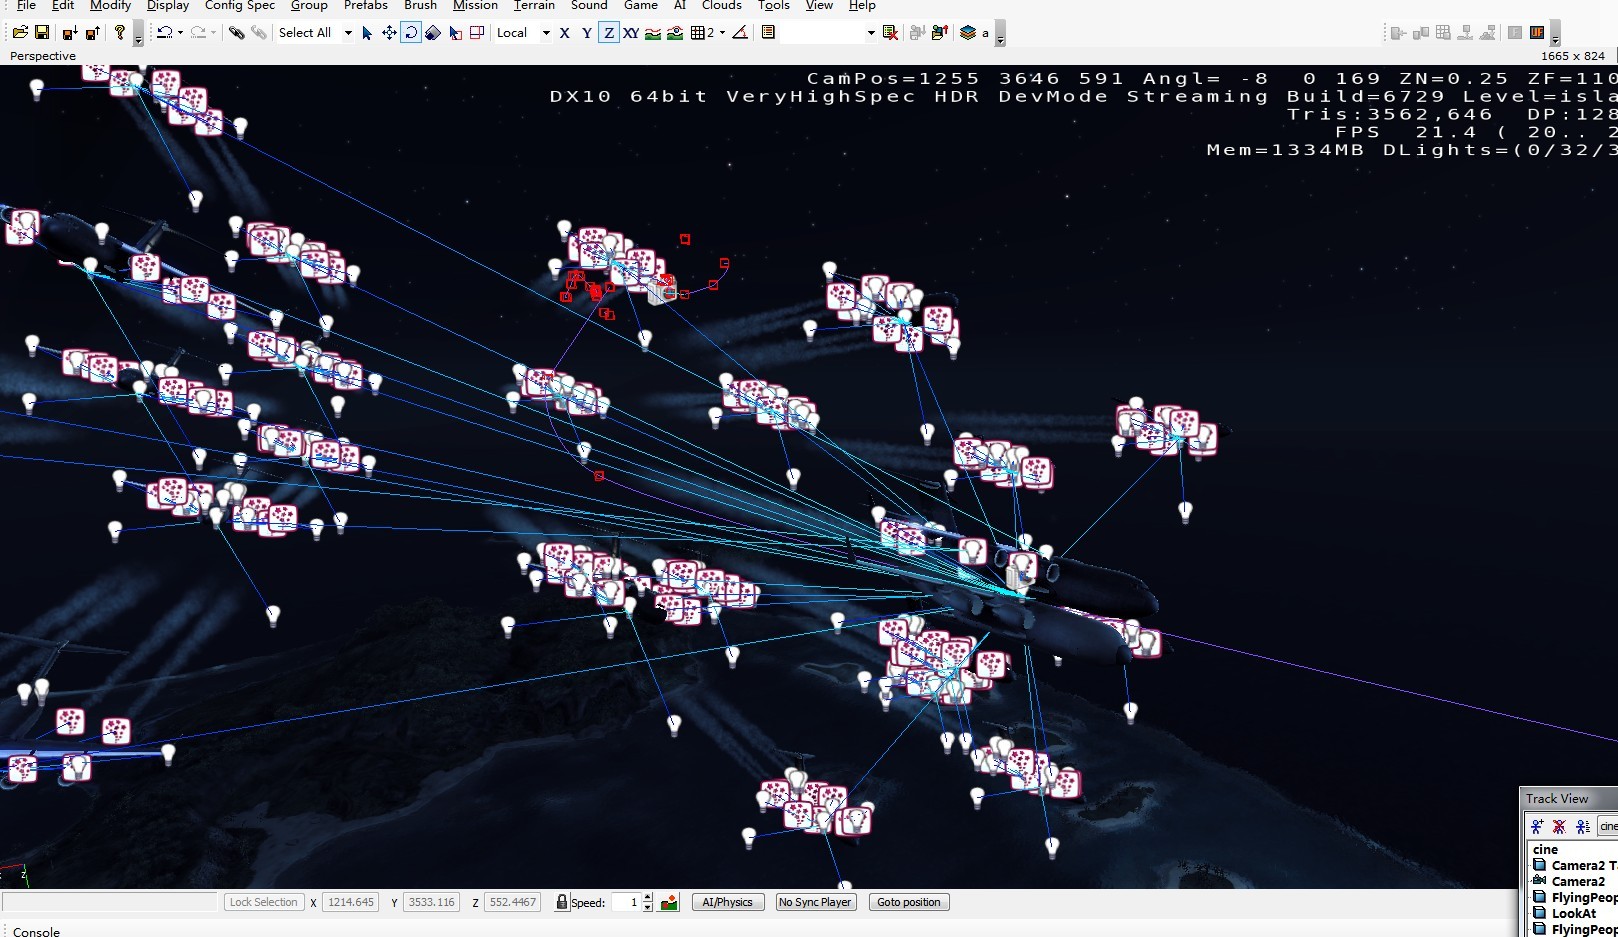Open the named selection combo box
This screenshot has height=937, width=1618.
tap(828, 33)
